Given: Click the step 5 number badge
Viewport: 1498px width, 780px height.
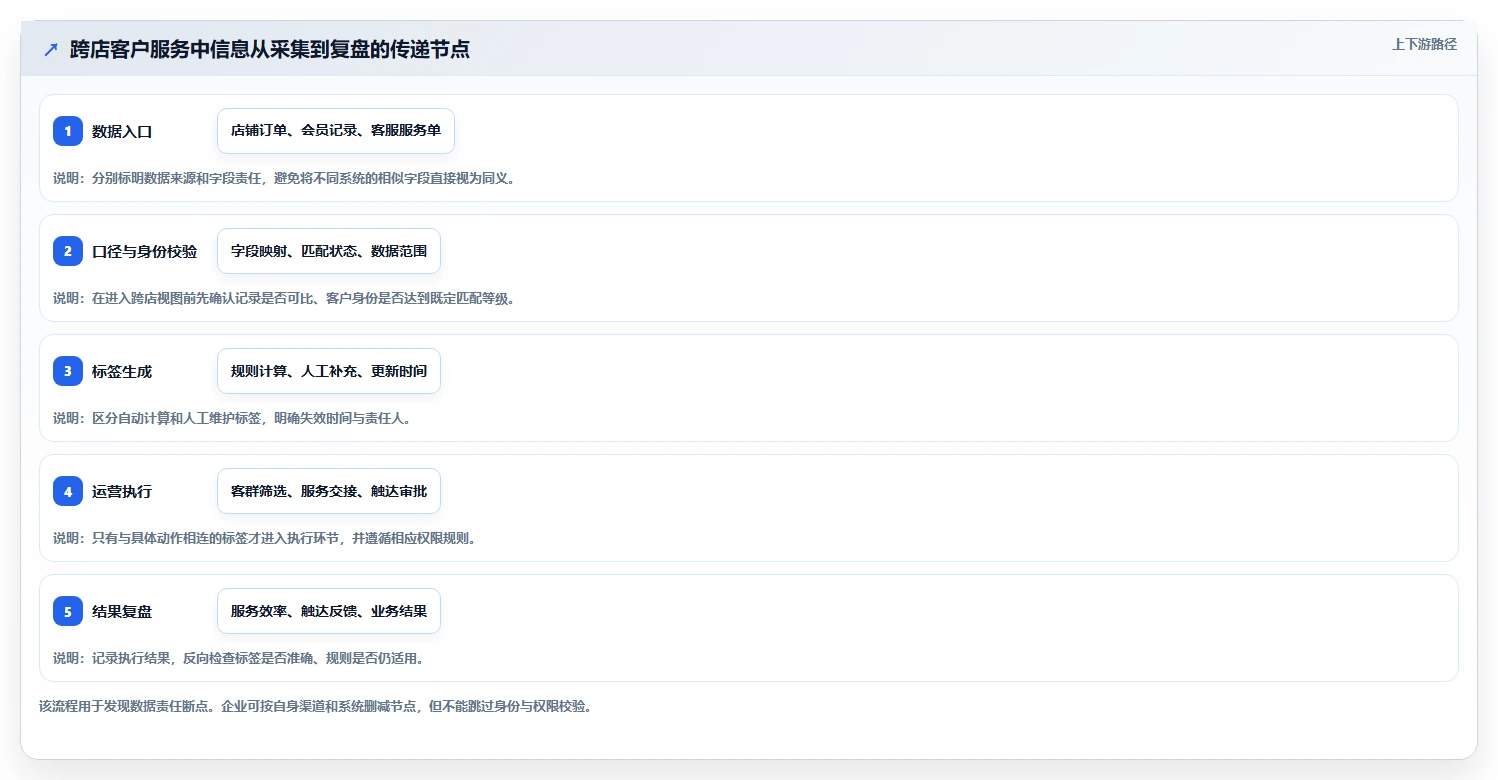Looking at the screenshot, I should click(68, 611).
